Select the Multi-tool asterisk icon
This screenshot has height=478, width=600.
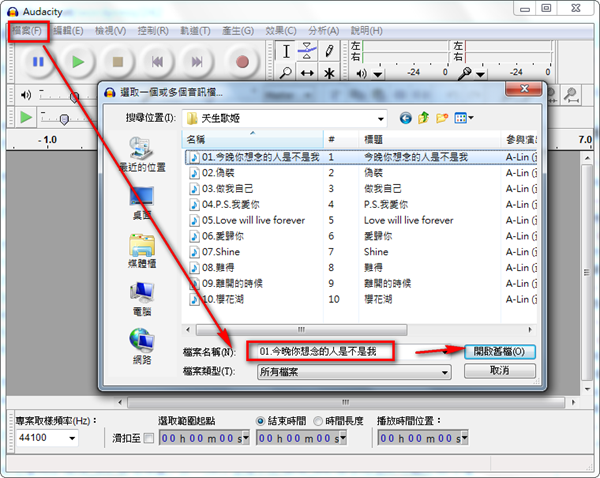point(329,72)
